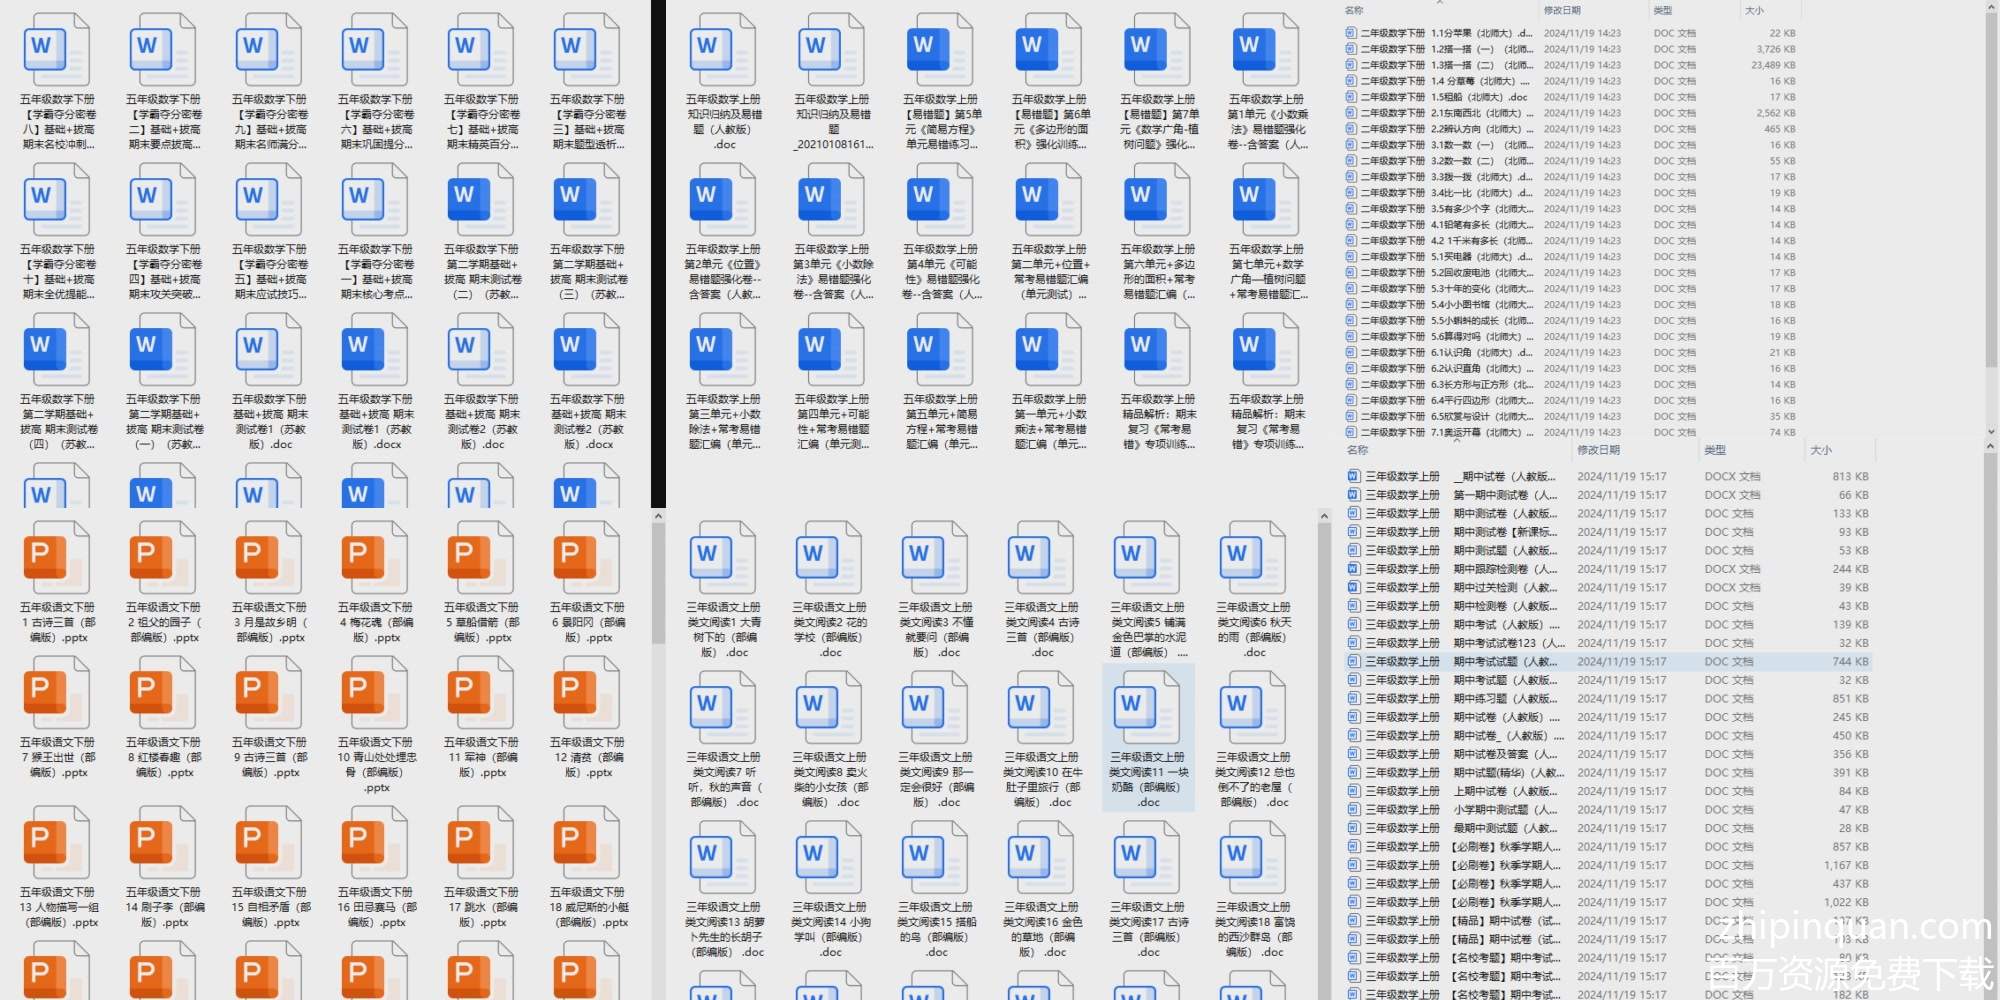Sort 二年级数学下册 list by 大小 column
Screen dimensions: 2000x1000
1754,10
